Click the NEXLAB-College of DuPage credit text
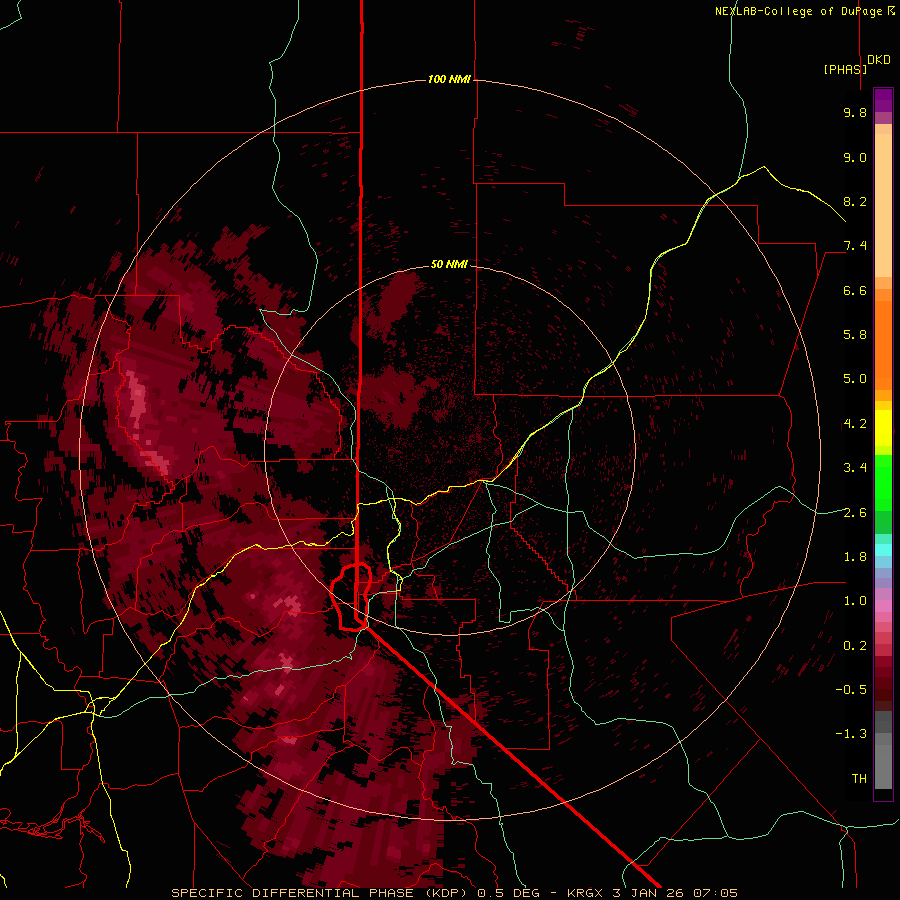 (x=800, y=11)
